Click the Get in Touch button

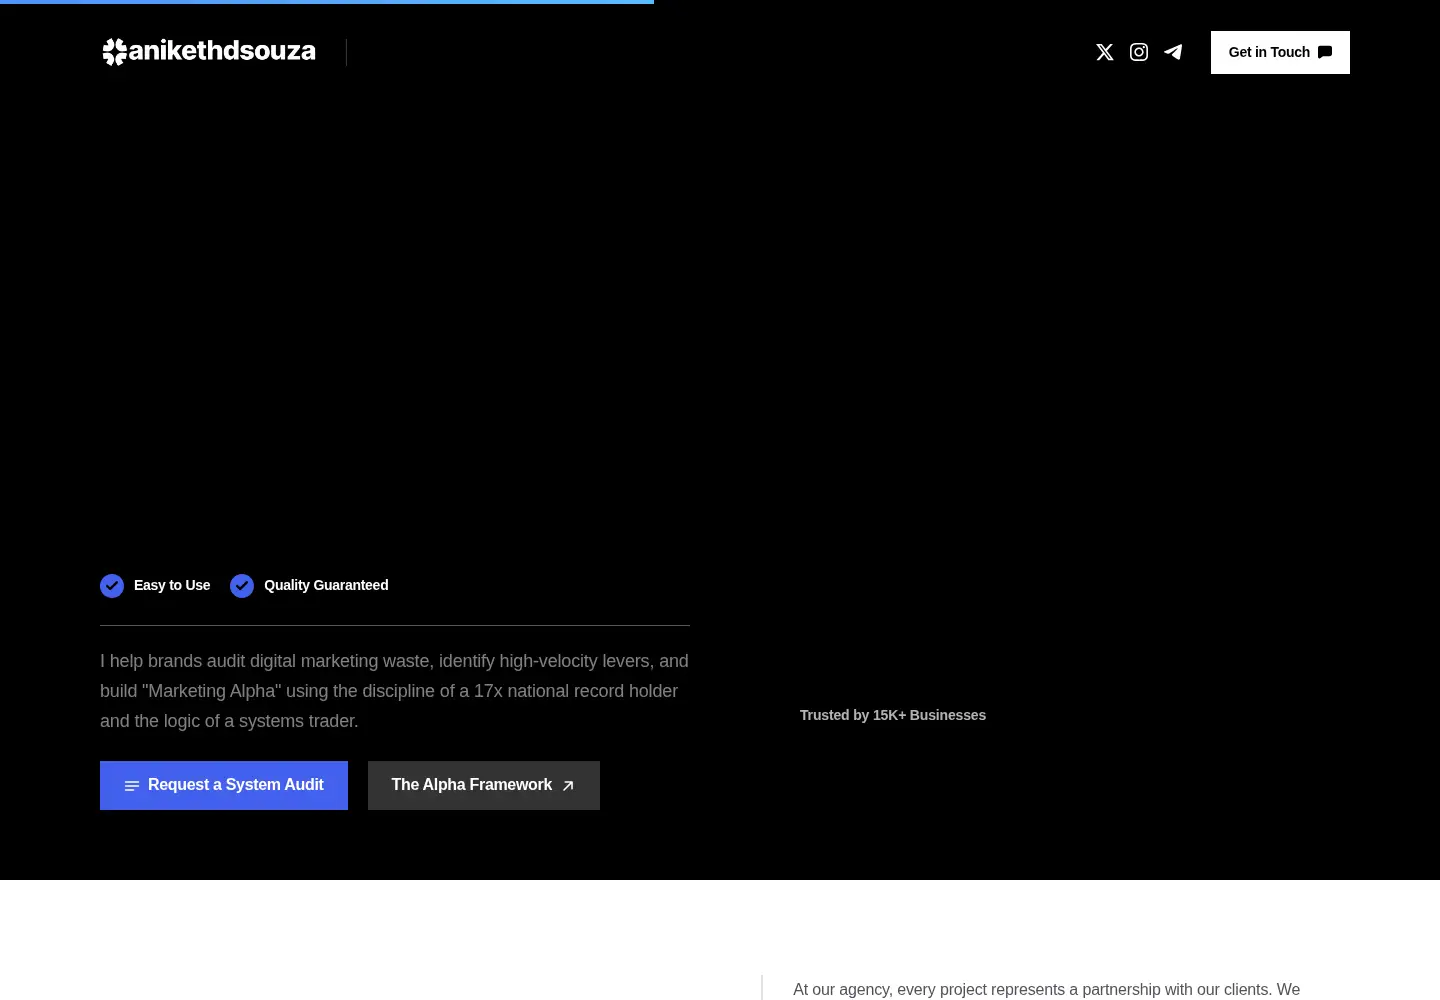click(x=1280, y=52)
